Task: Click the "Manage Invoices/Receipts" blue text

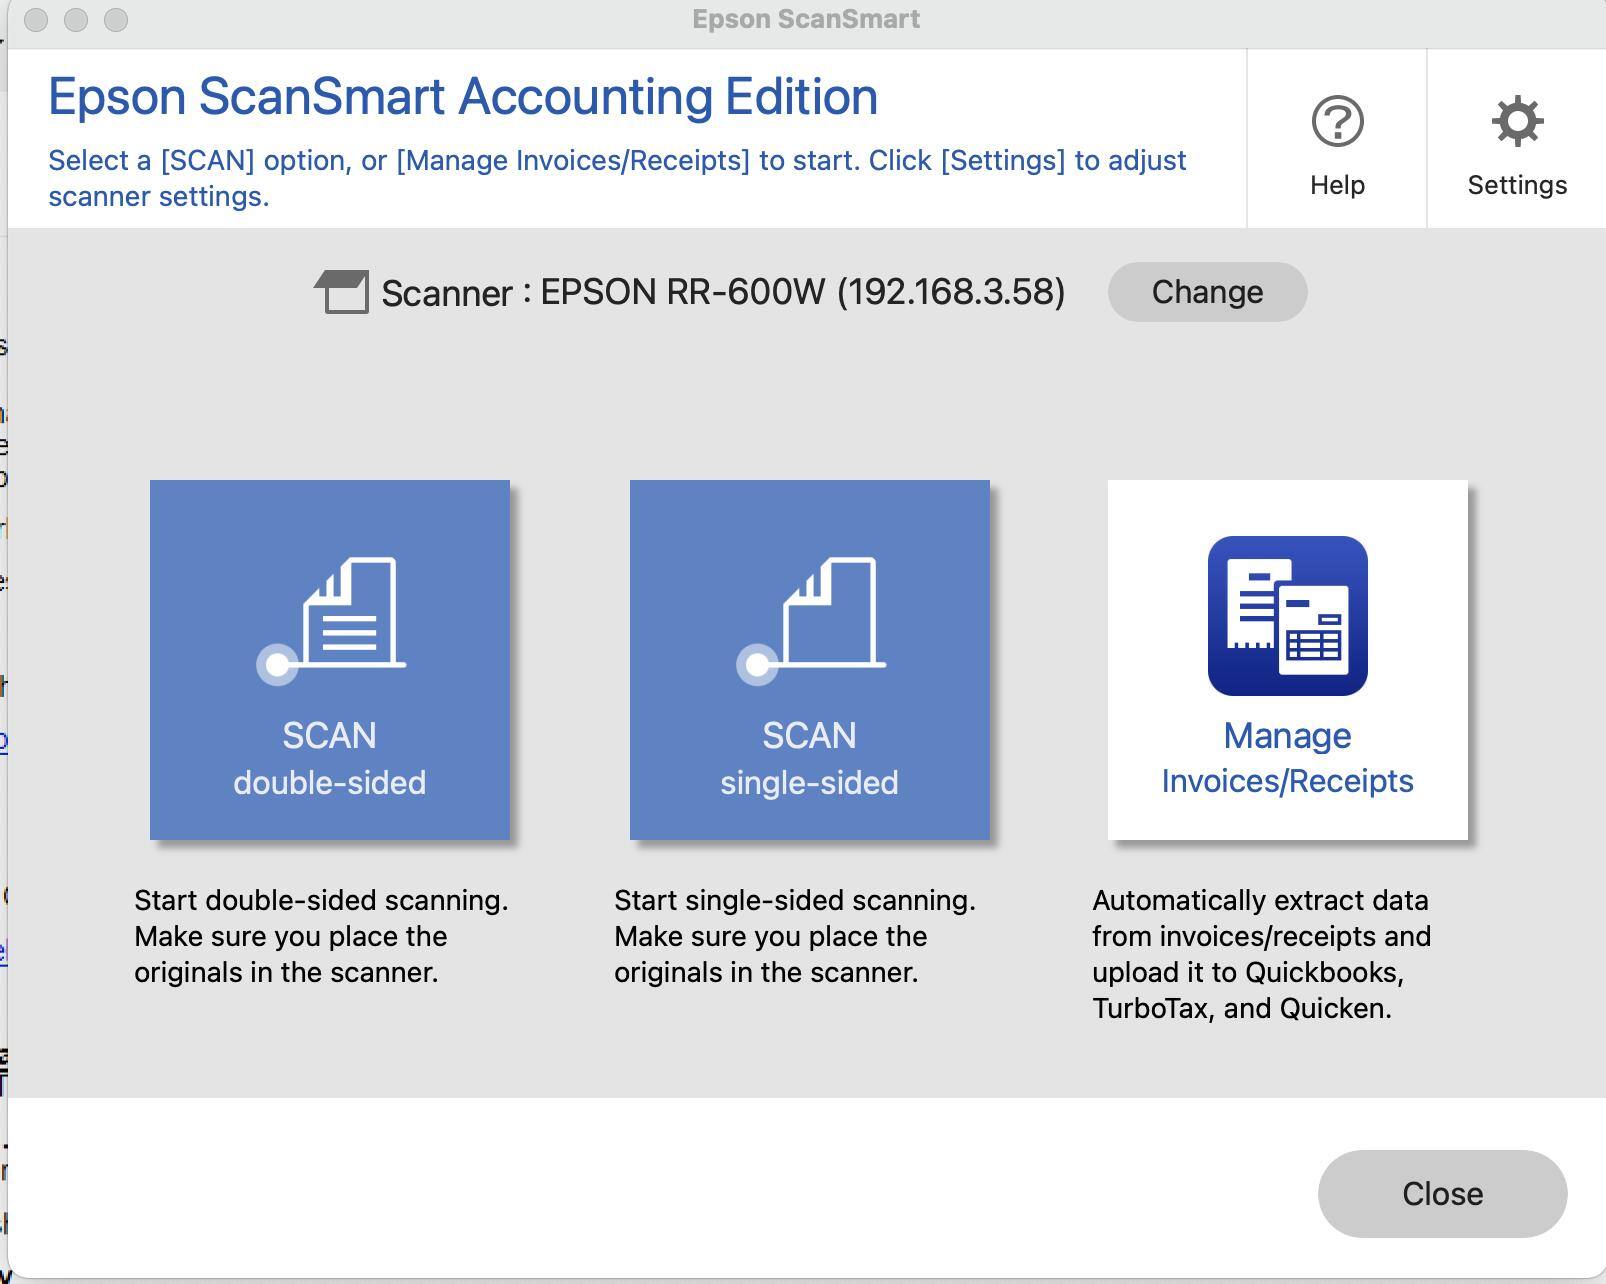Action: pos(1287,758)
